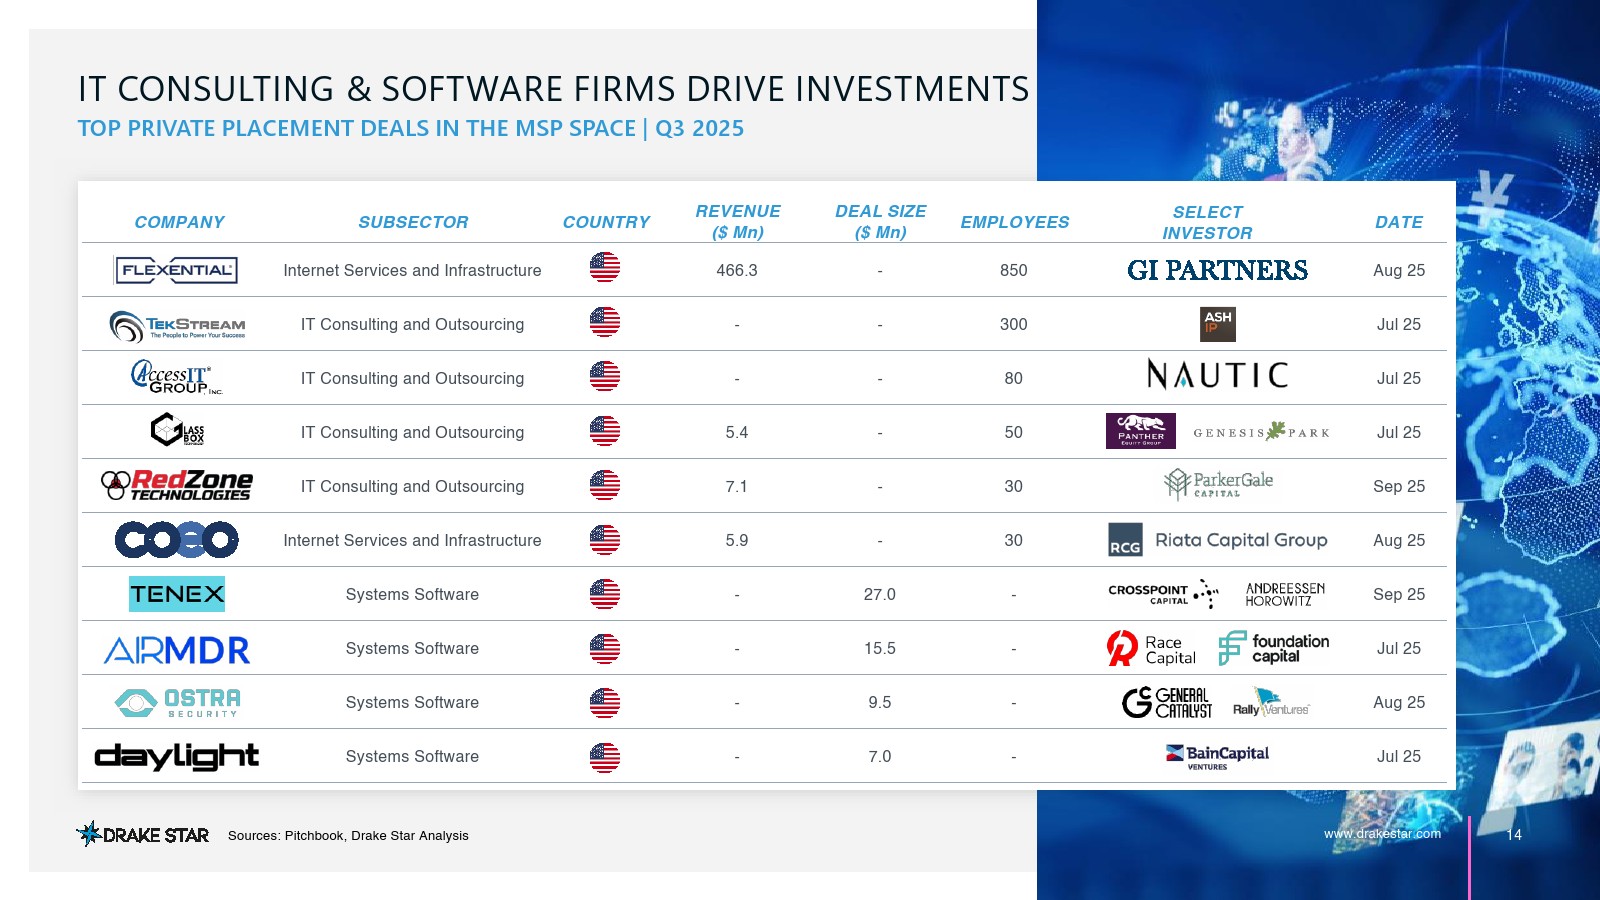This screenshot has height=900, width=1600.
Task: Click the Drake Star logo in footer
Action: point(143,834)
